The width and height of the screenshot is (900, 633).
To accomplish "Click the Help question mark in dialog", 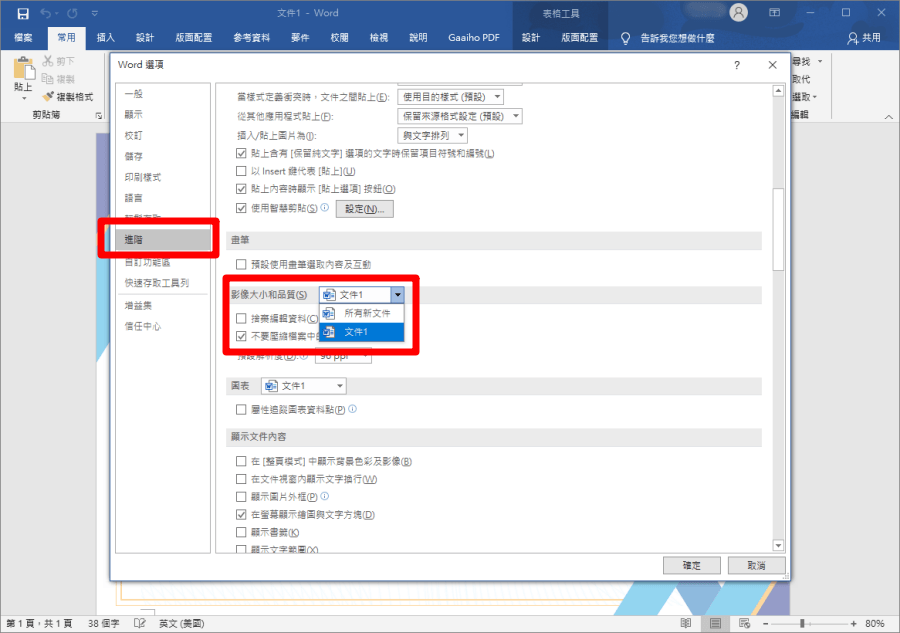I will [x=737, y=65].
